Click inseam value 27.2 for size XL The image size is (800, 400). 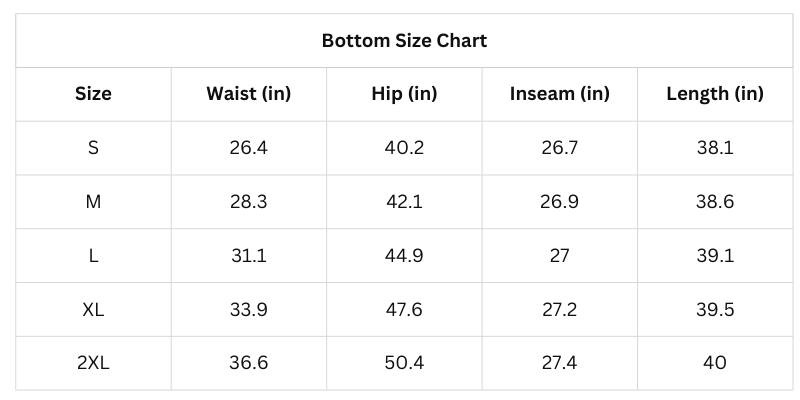tap(559, 310)
